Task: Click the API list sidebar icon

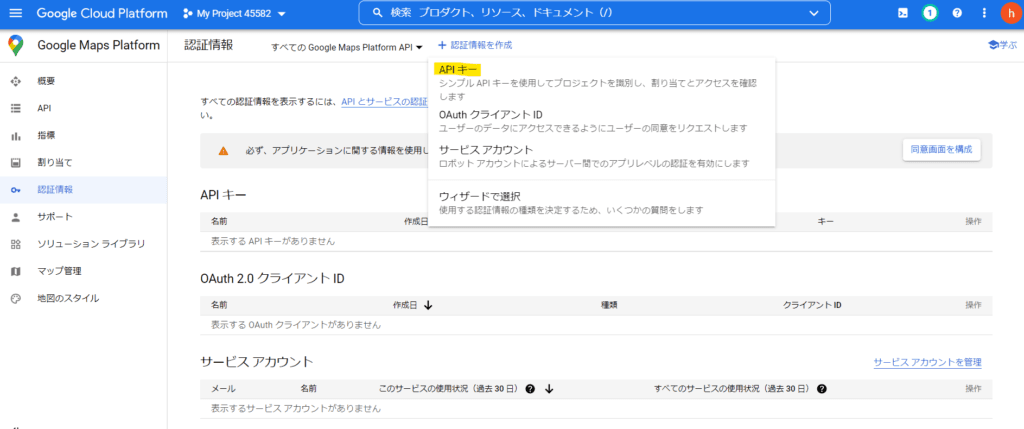Action: click(x=16, y=108)
